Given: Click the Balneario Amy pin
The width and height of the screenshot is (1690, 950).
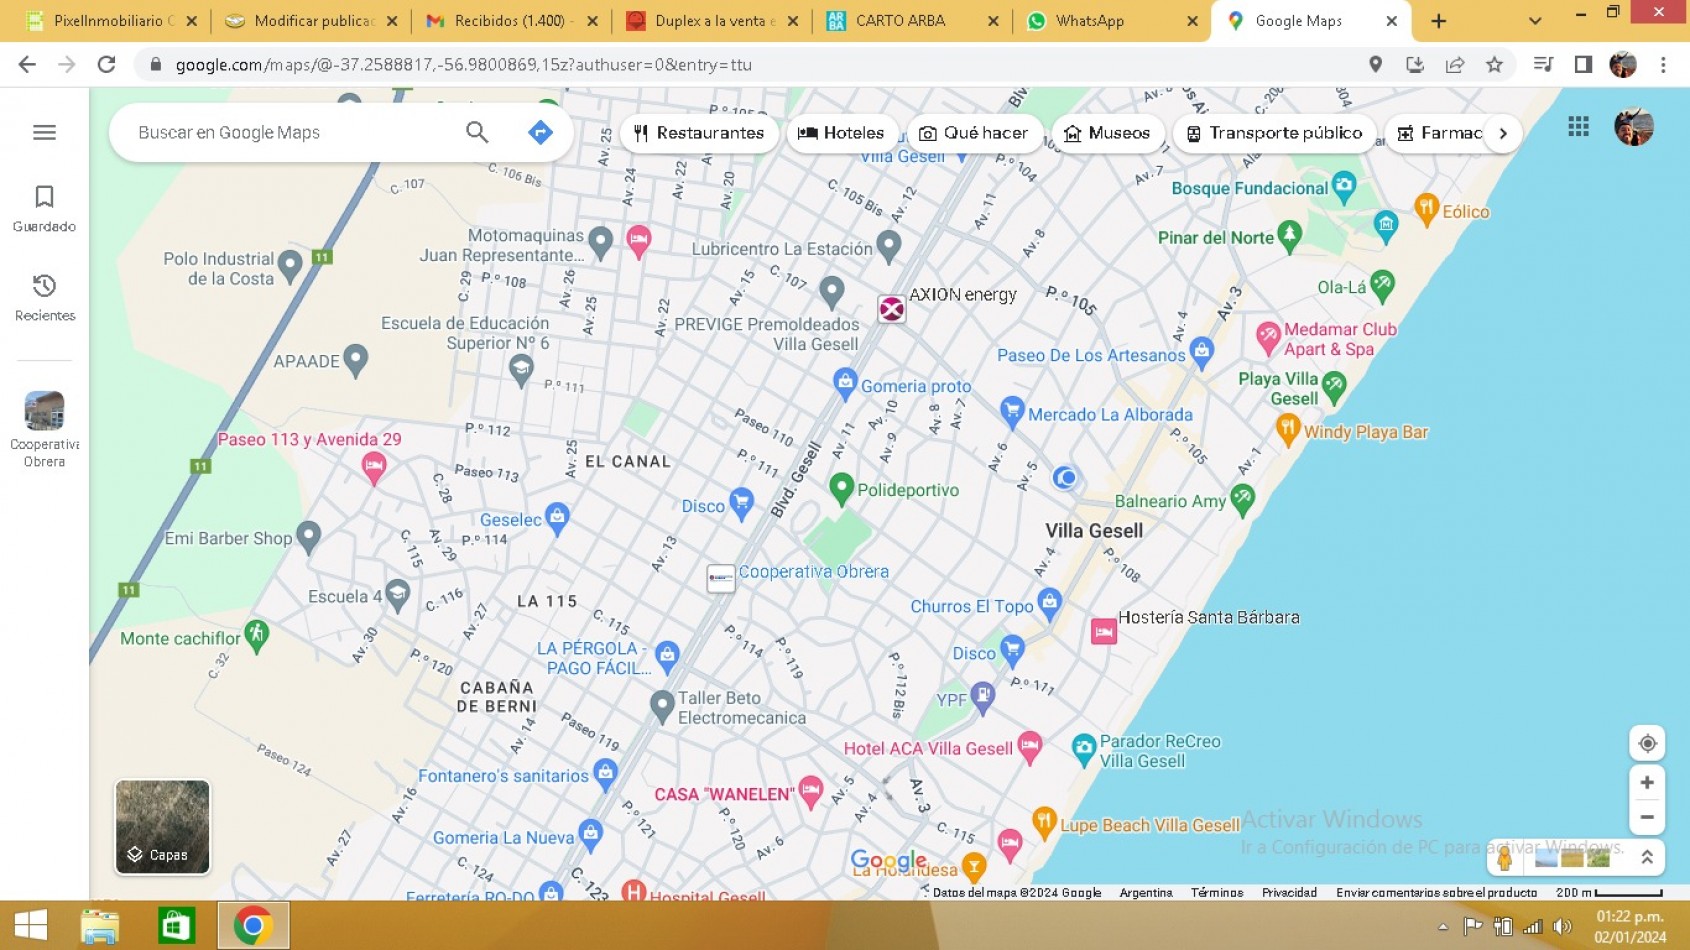Looking at the screenshot, I should click(x=1242, y=499).
